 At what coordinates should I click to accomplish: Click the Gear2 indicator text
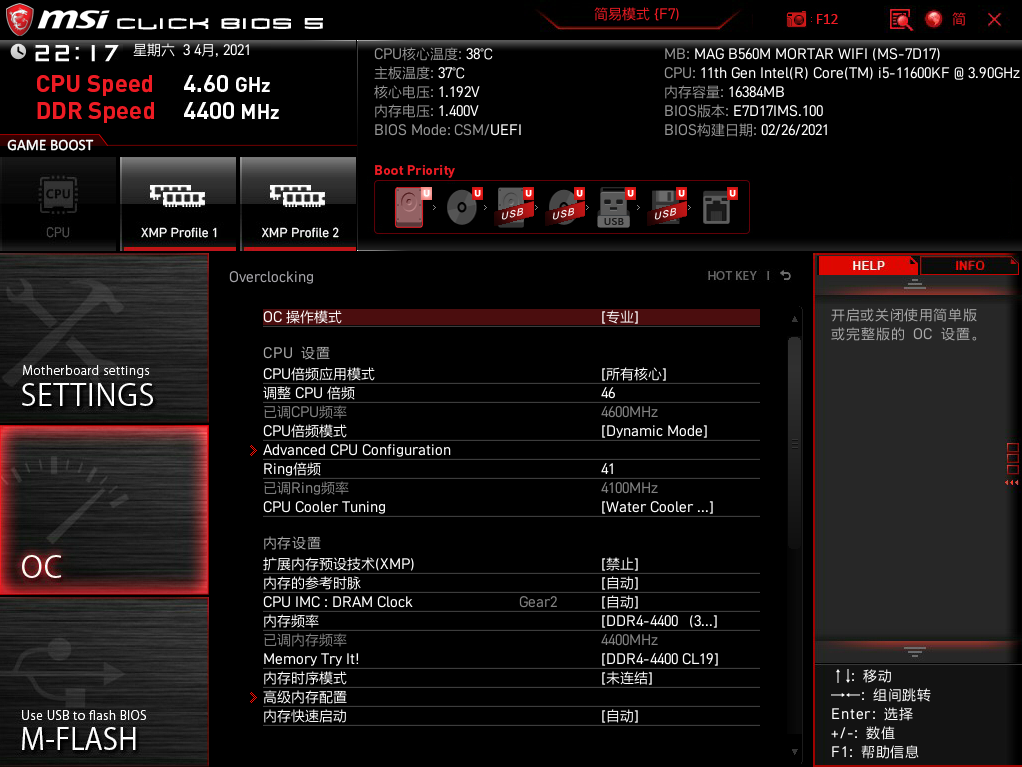tap(538, 602)
